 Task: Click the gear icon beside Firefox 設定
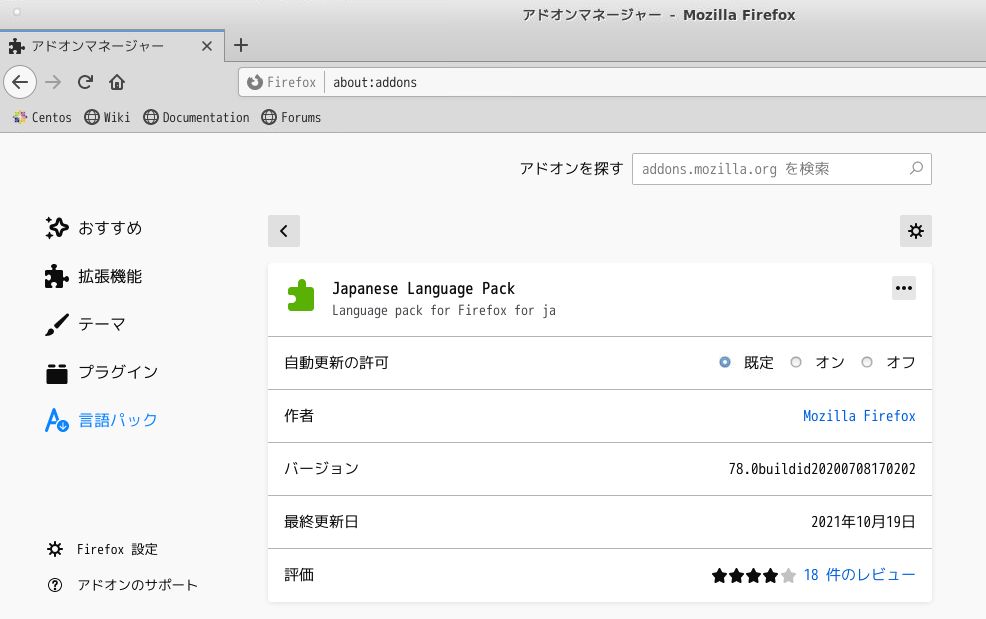(x=55, y=549)
